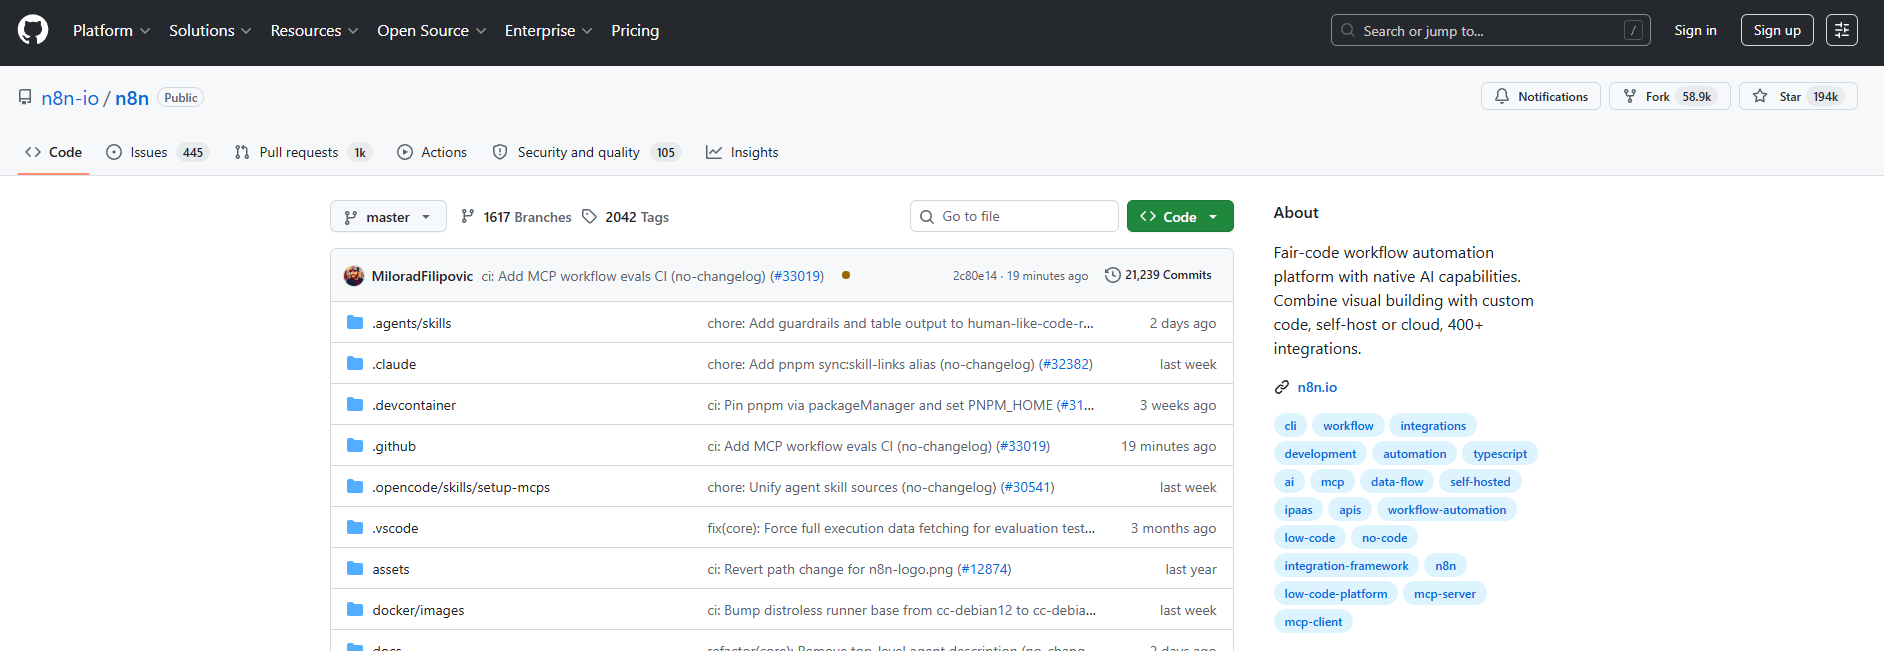Click the Sign up button
The image size is (1884, 651).
click(x=1777, y=30)
